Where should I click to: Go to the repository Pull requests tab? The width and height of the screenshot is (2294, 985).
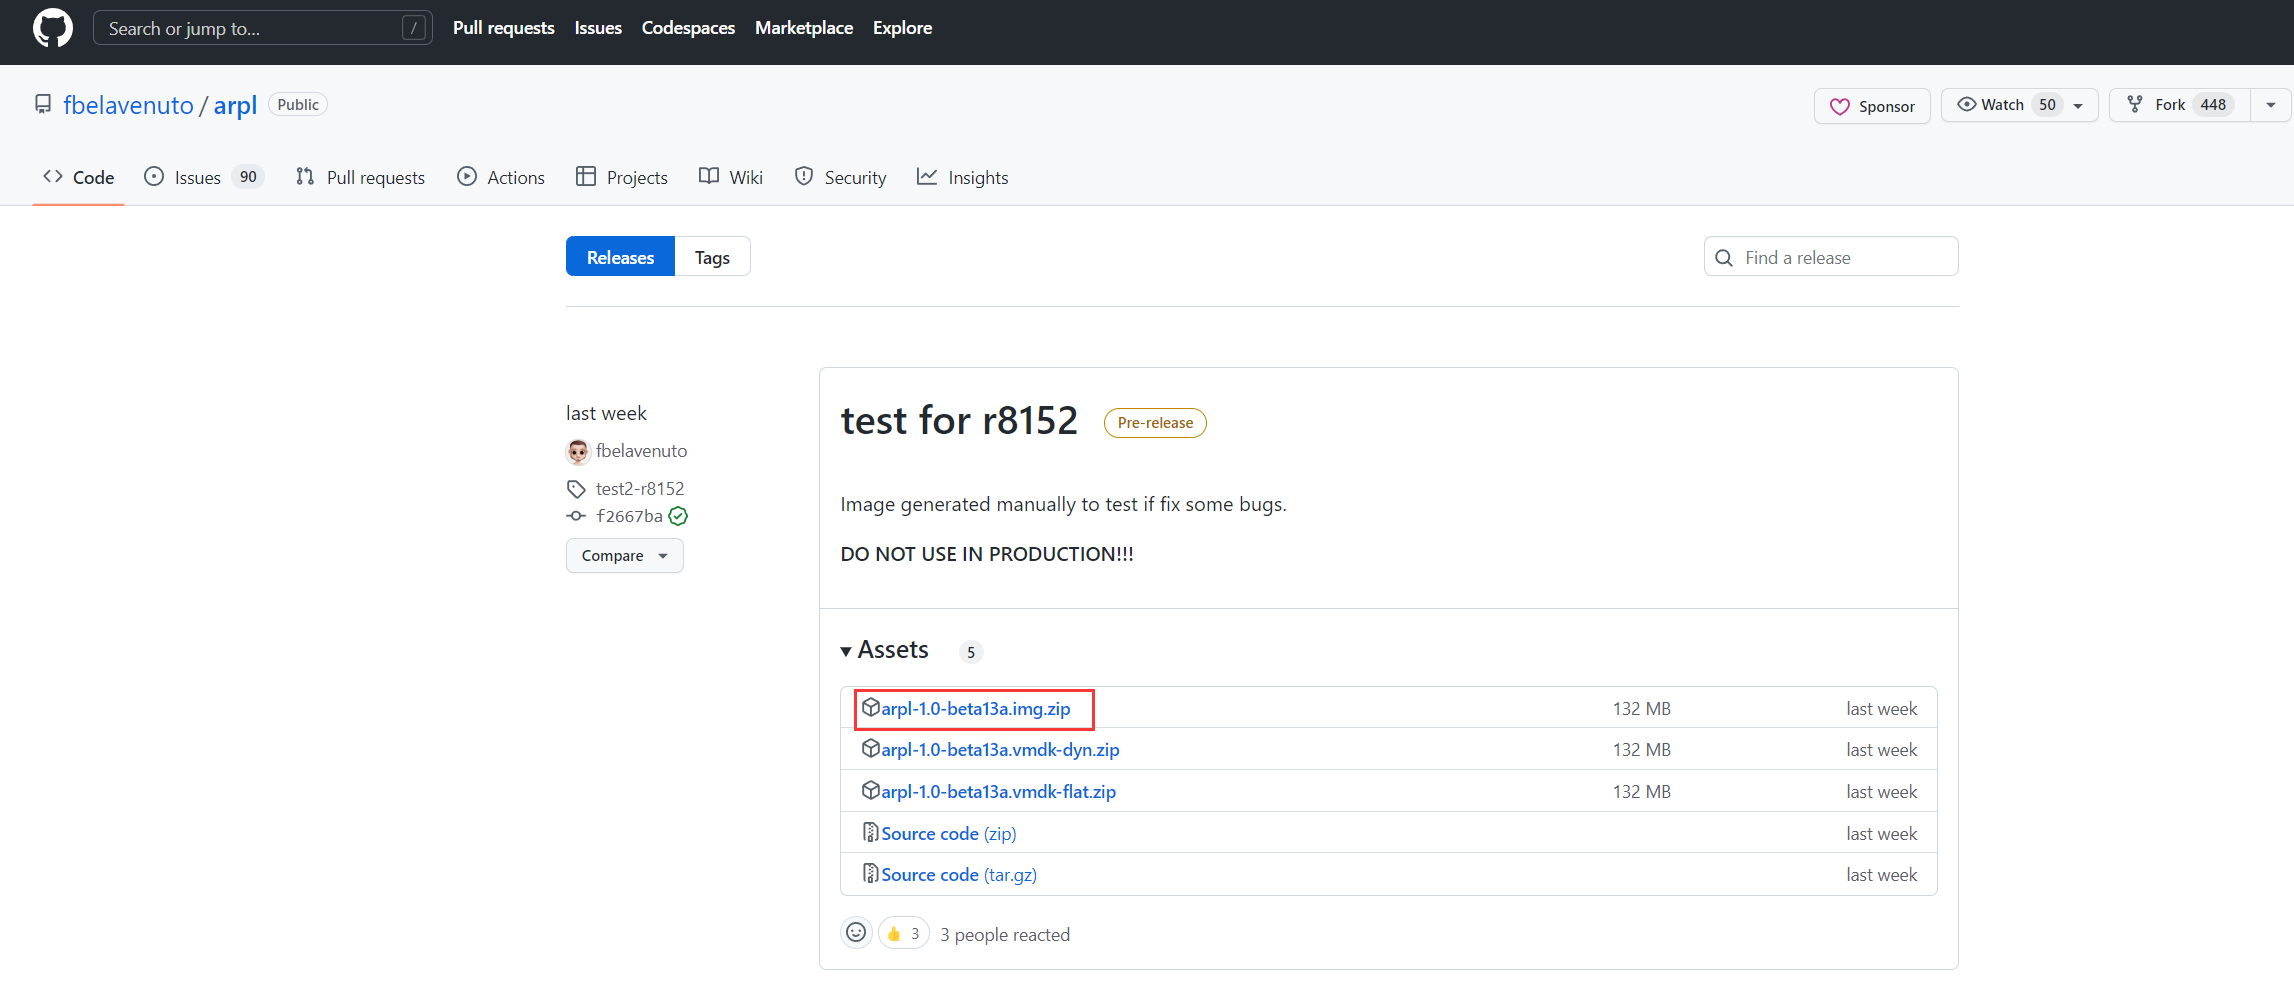coord(360,177)
